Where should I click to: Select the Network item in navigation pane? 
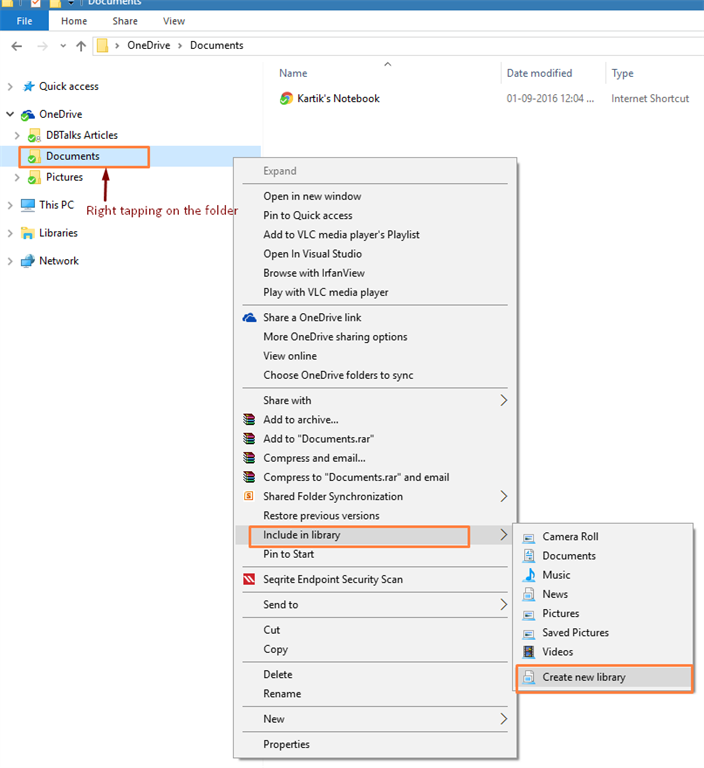click(58, 261)
